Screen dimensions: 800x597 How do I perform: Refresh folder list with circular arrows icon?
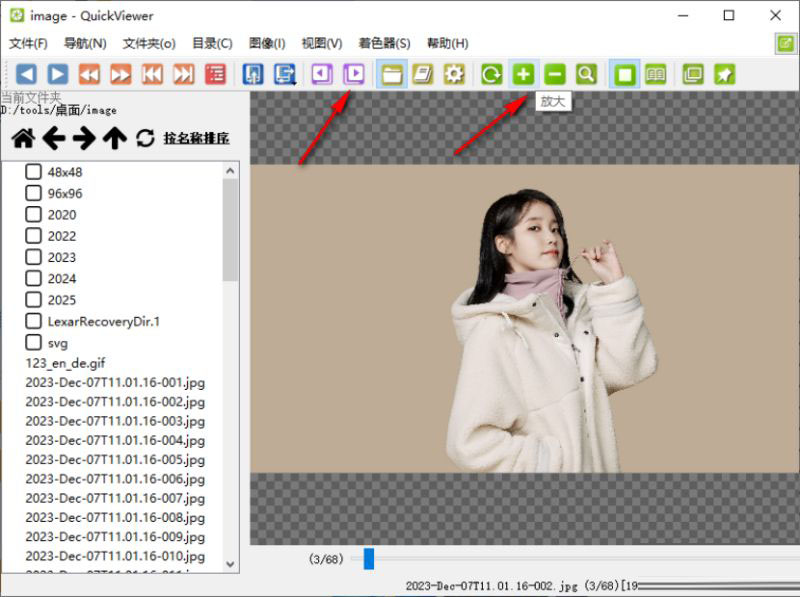click(145, 138)
